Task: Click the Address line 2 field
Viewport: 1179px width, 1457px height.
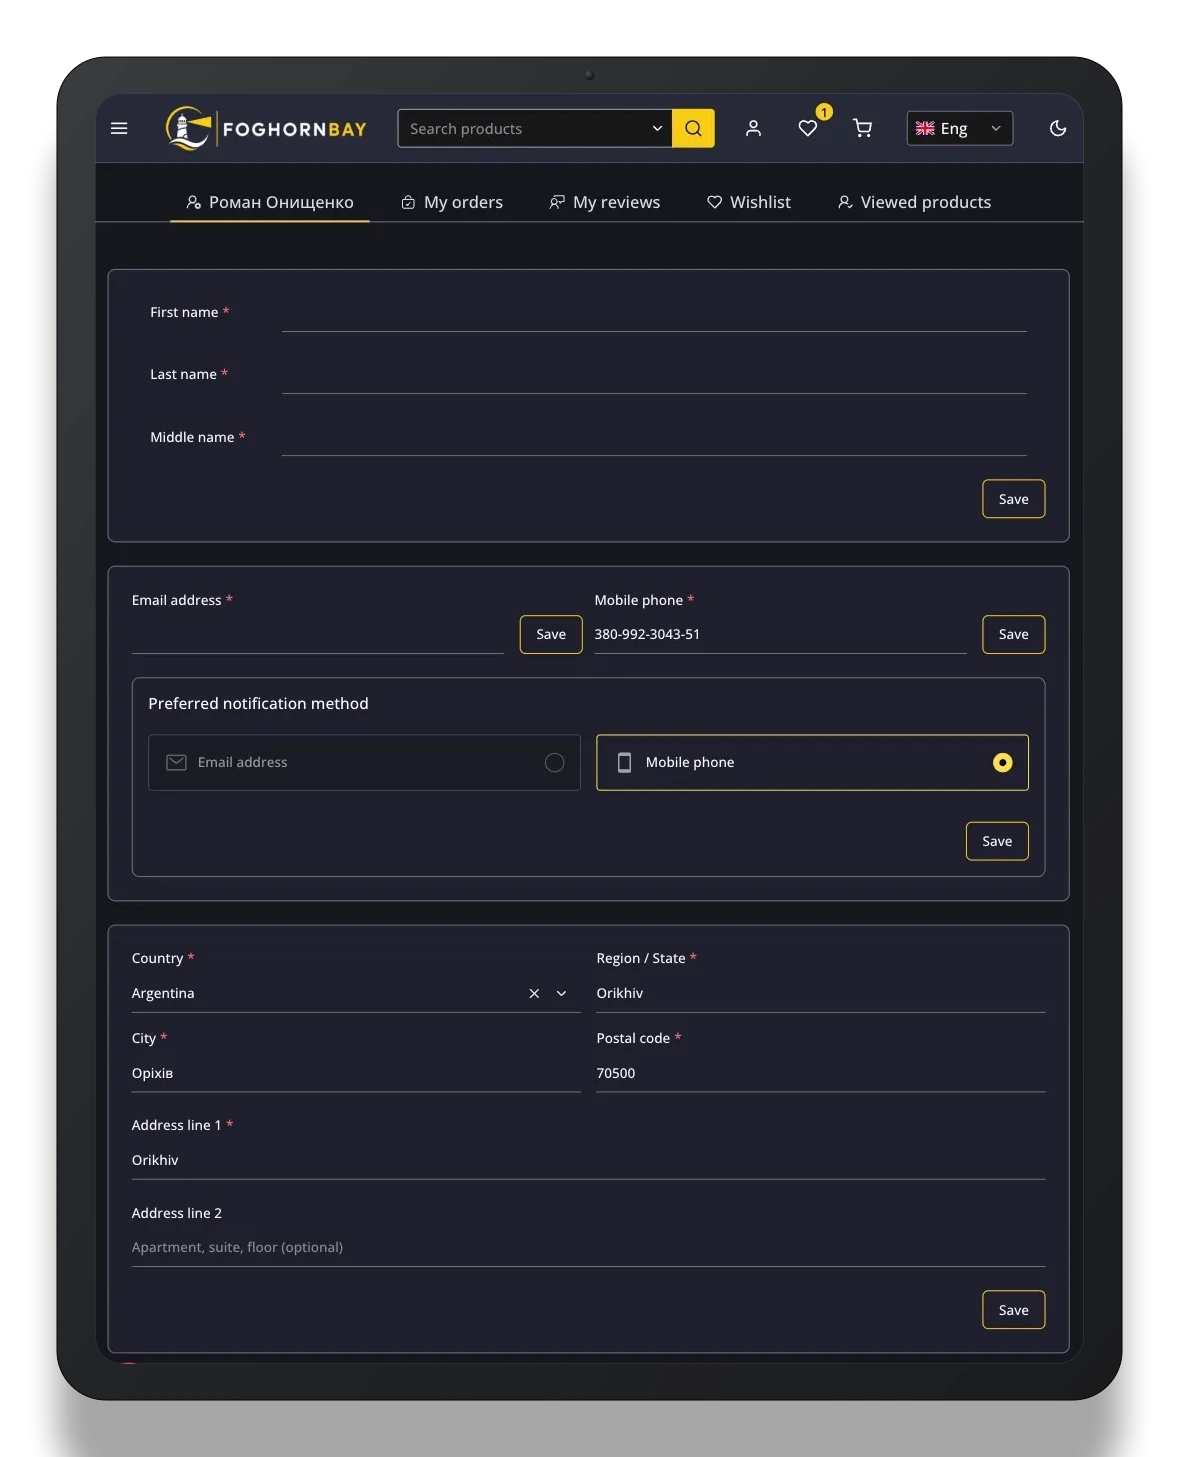Action: coord(588,1248)
